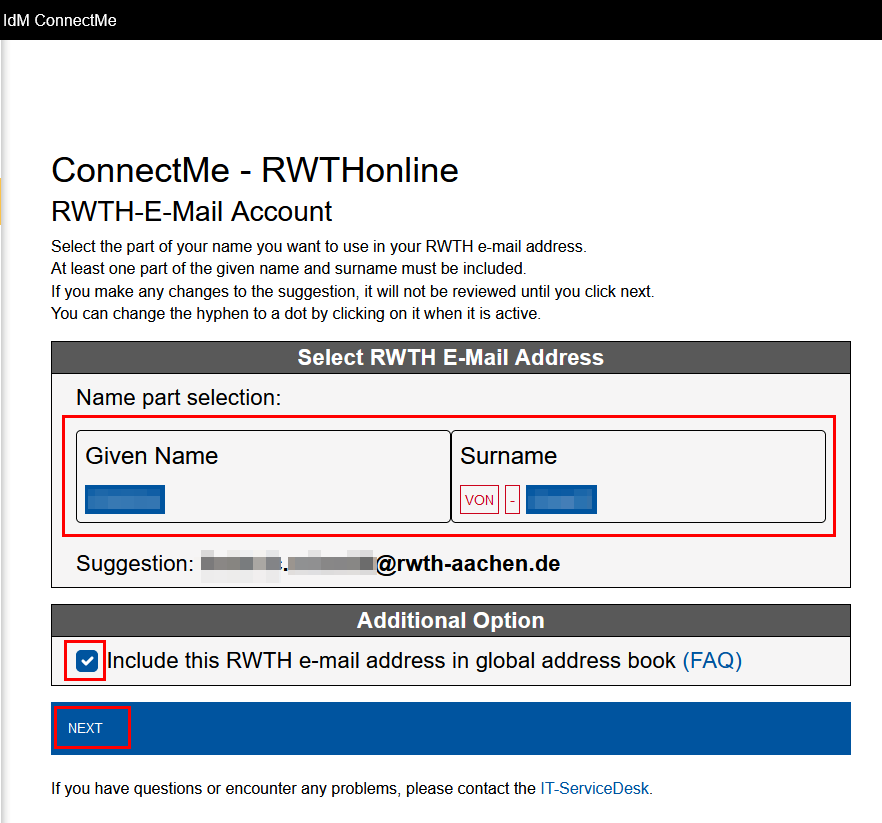Screen dimensions: 882x823
Task: Enable the VON prefix in the address
Action: click(479, 499)
